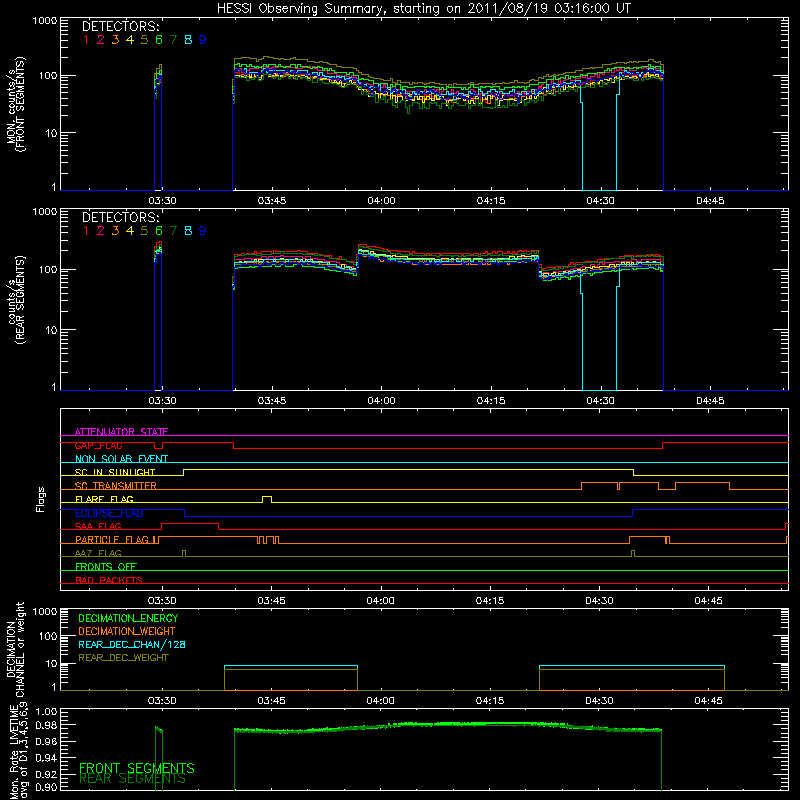Click the 03:30 tick under front segments plot
800x800 pixels.
click(162, 201)
